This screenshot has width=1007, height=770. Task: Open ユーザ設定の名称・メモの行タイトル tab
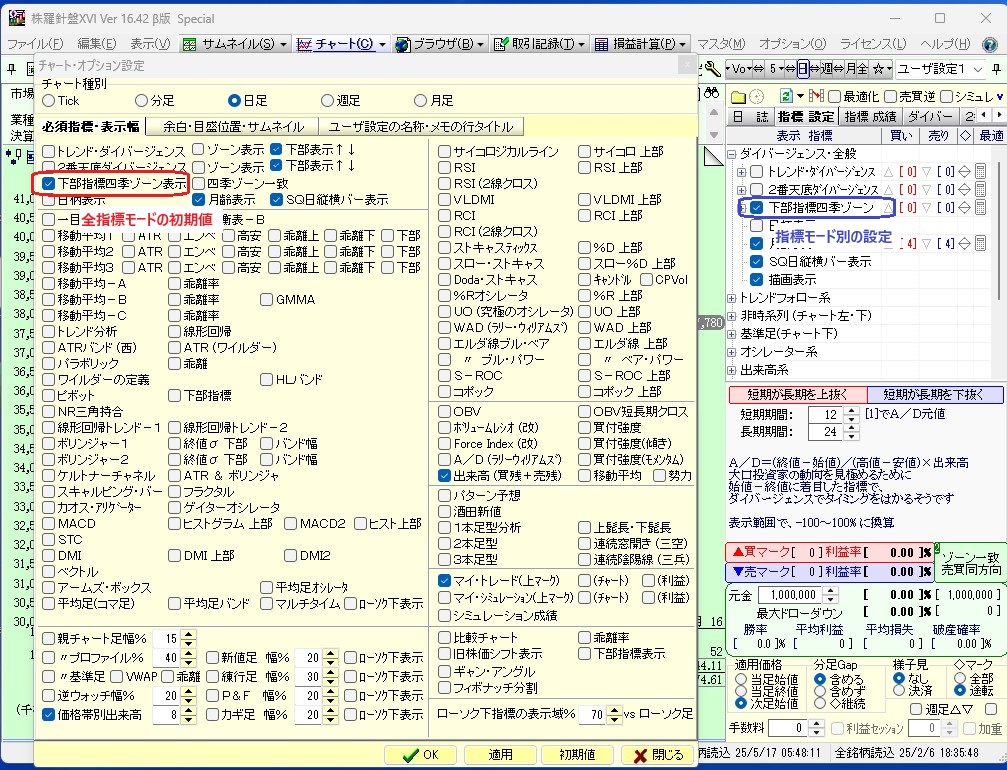pyautogui.click(x=421, y=127)
